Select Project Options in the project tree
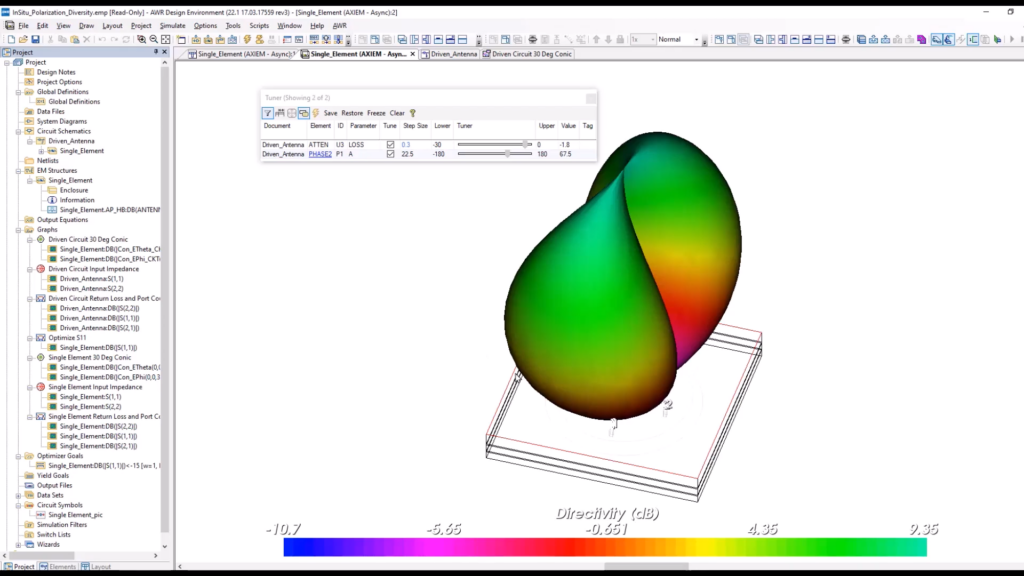Viewport: 1024px width, 576px height. point(59,82)
